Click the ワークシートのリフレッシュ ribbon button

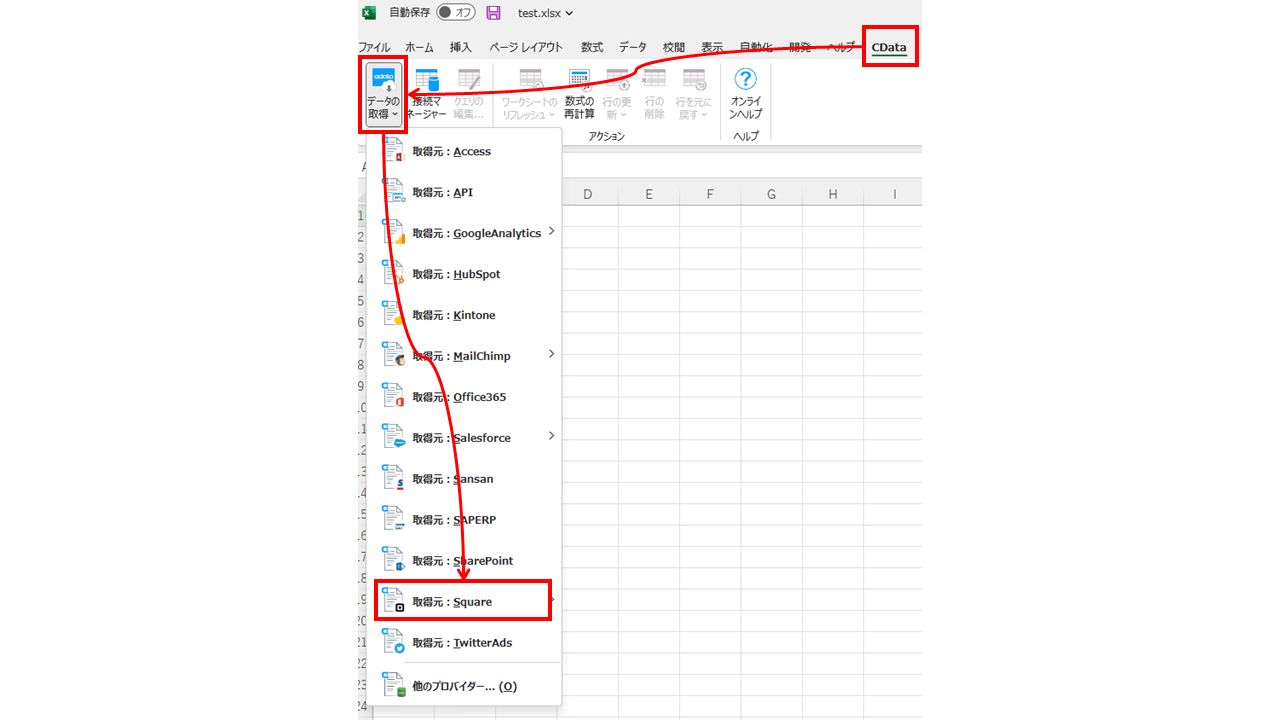tap(530, 95)
